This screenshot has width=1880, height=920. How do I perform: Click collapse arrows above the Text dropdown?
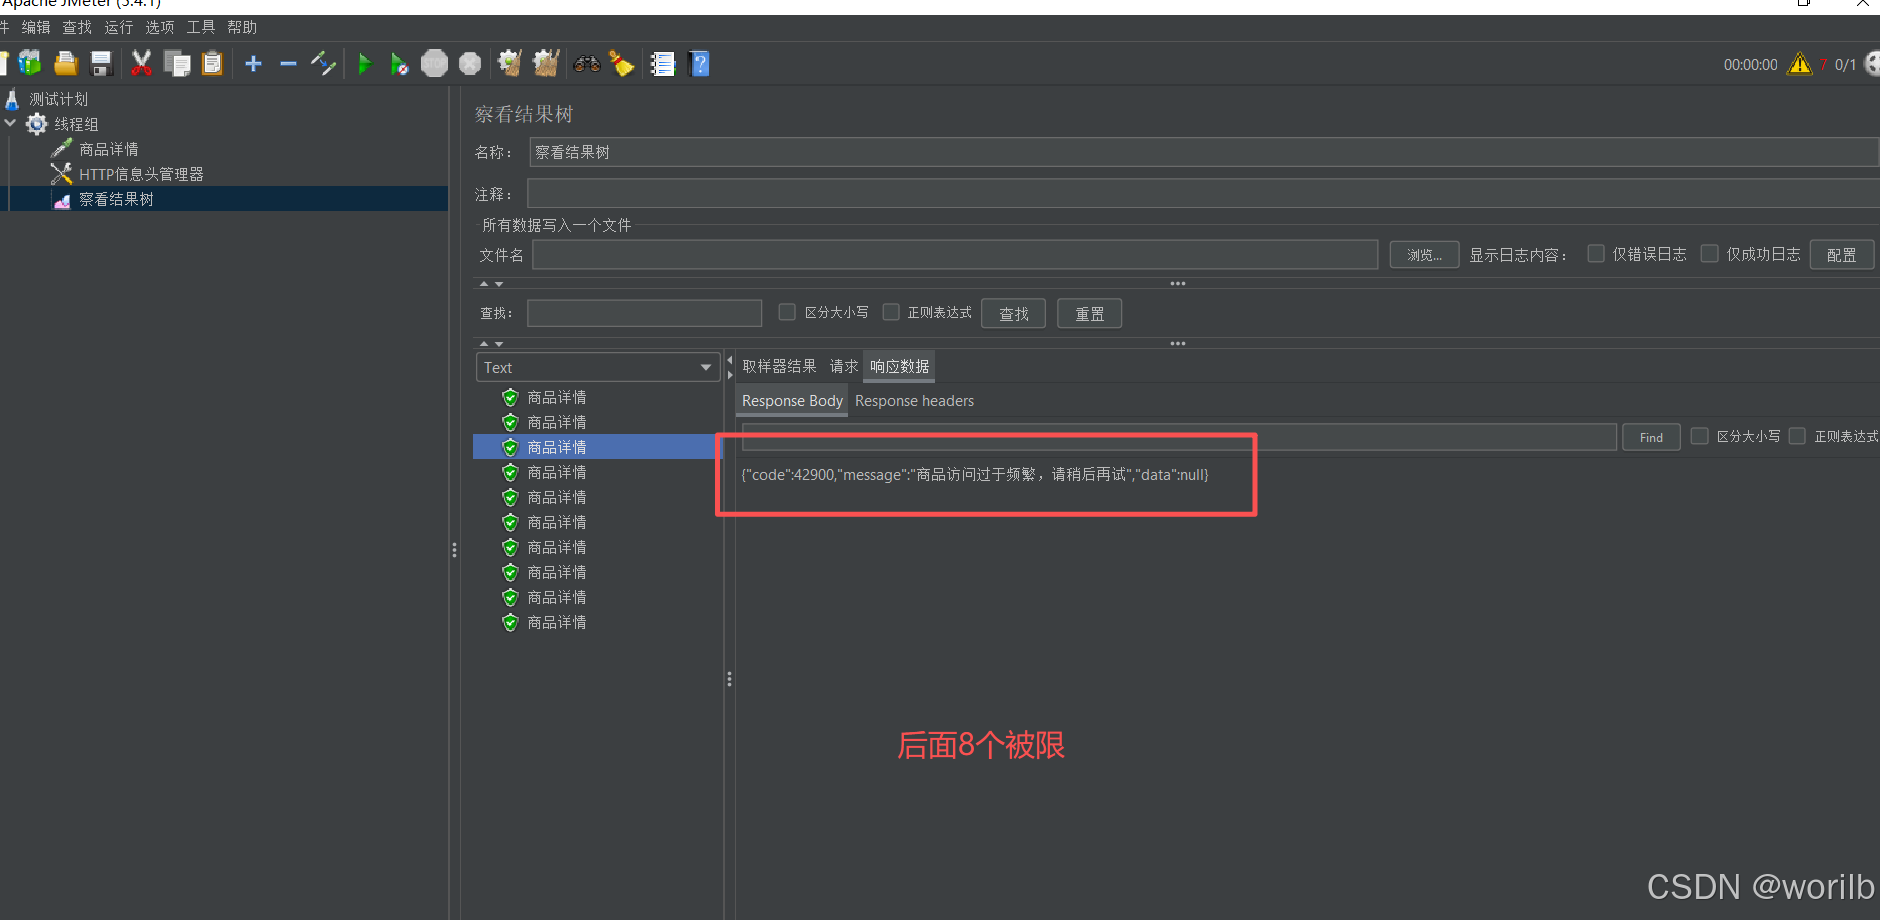(491, 344)
